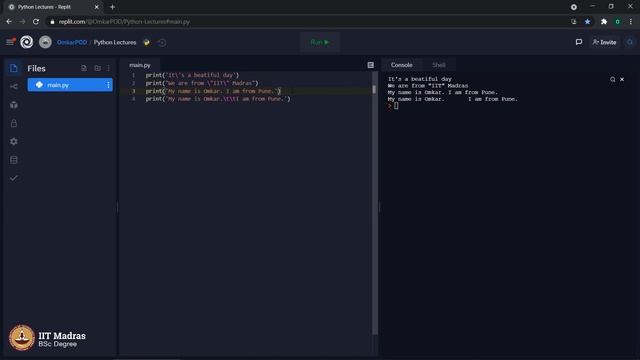Select main.py in file tree

pos(70,85)
